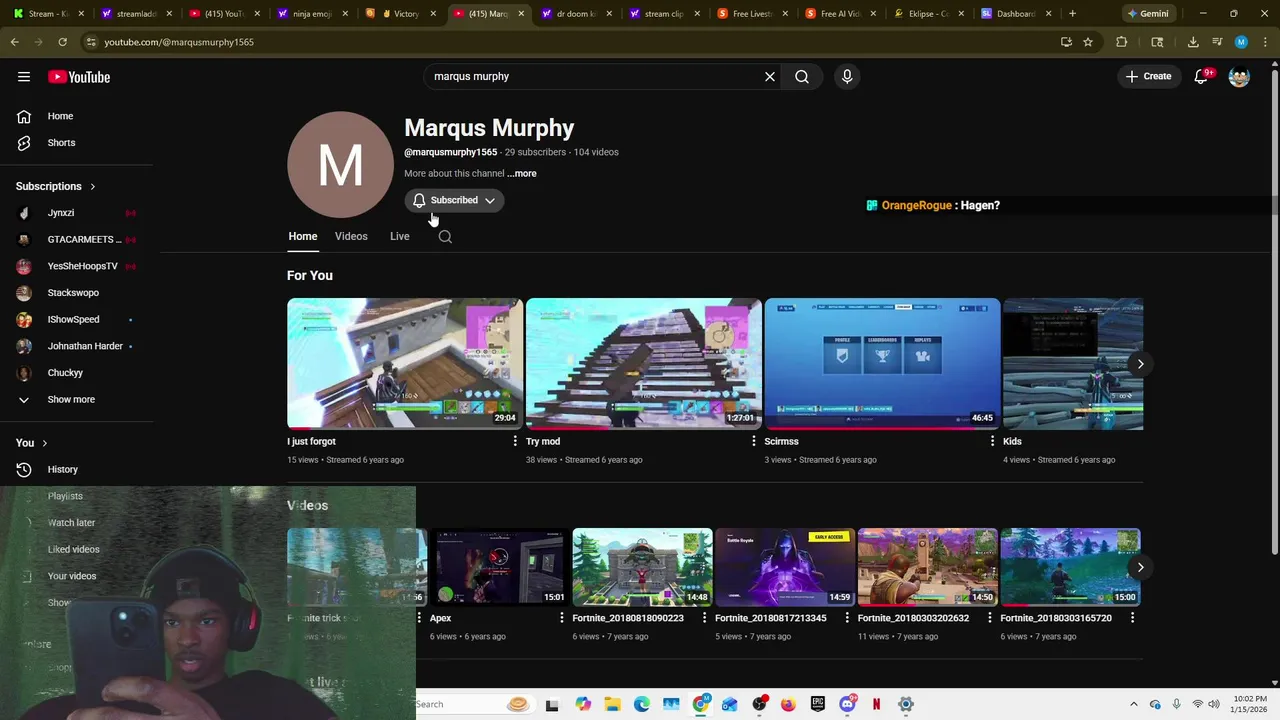Show next For You videos arrow
The image size is (1280, 720).
(x=1140, y=364)
